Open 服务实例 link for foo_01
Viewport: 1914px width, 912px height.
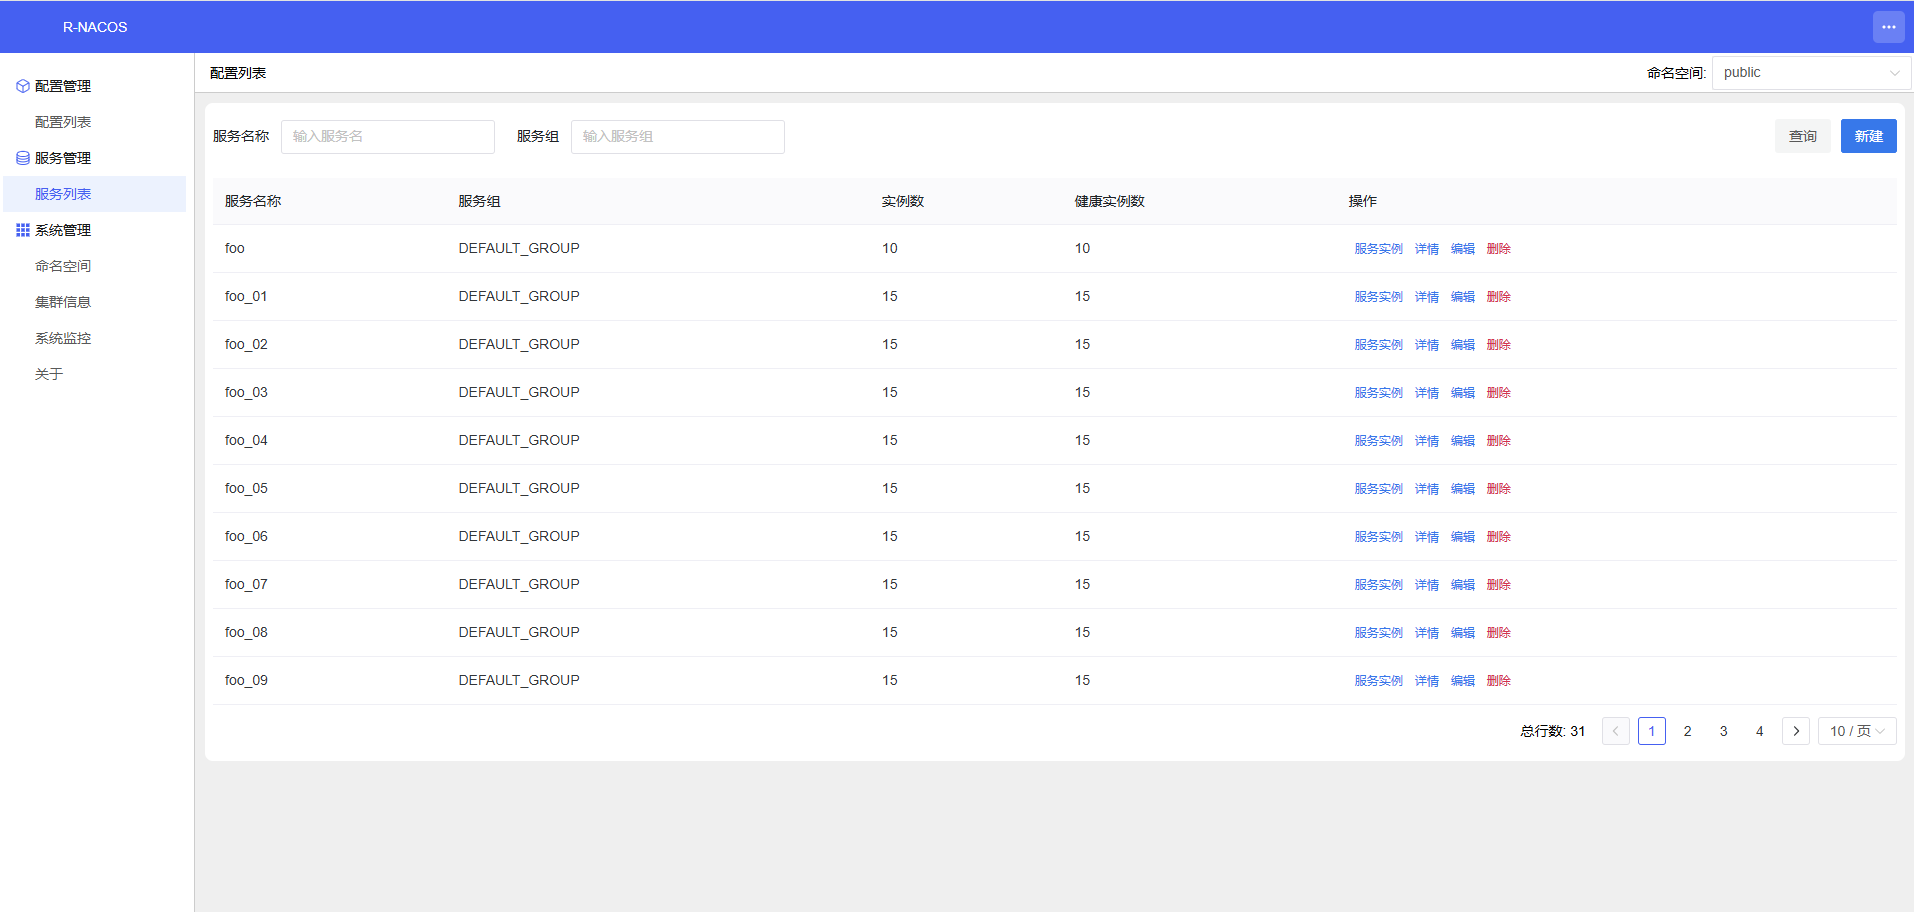(1378, 297)
